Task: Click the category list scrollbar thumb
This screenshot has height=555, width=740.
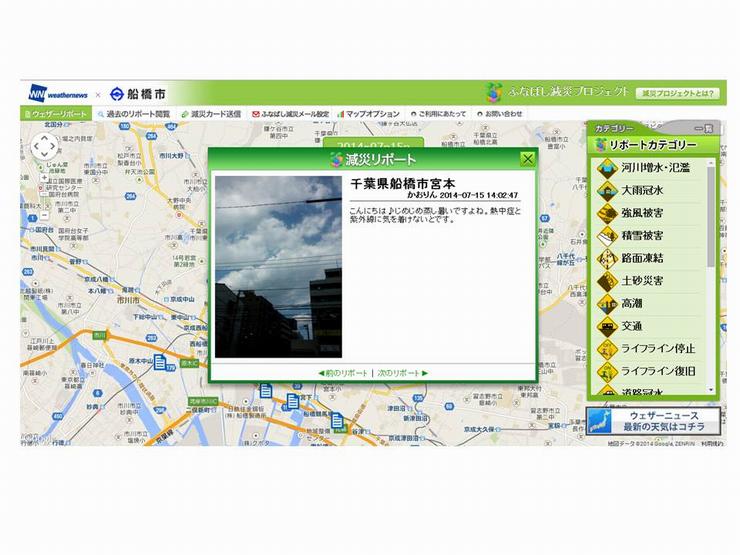Action: pyautogui.click(x=711, y=217)
